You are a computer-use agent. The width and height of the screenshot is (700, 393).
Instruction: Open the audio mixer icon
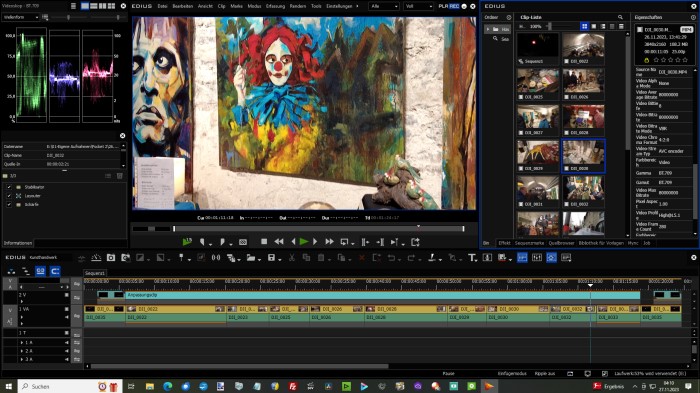click(x=537, y=258)
